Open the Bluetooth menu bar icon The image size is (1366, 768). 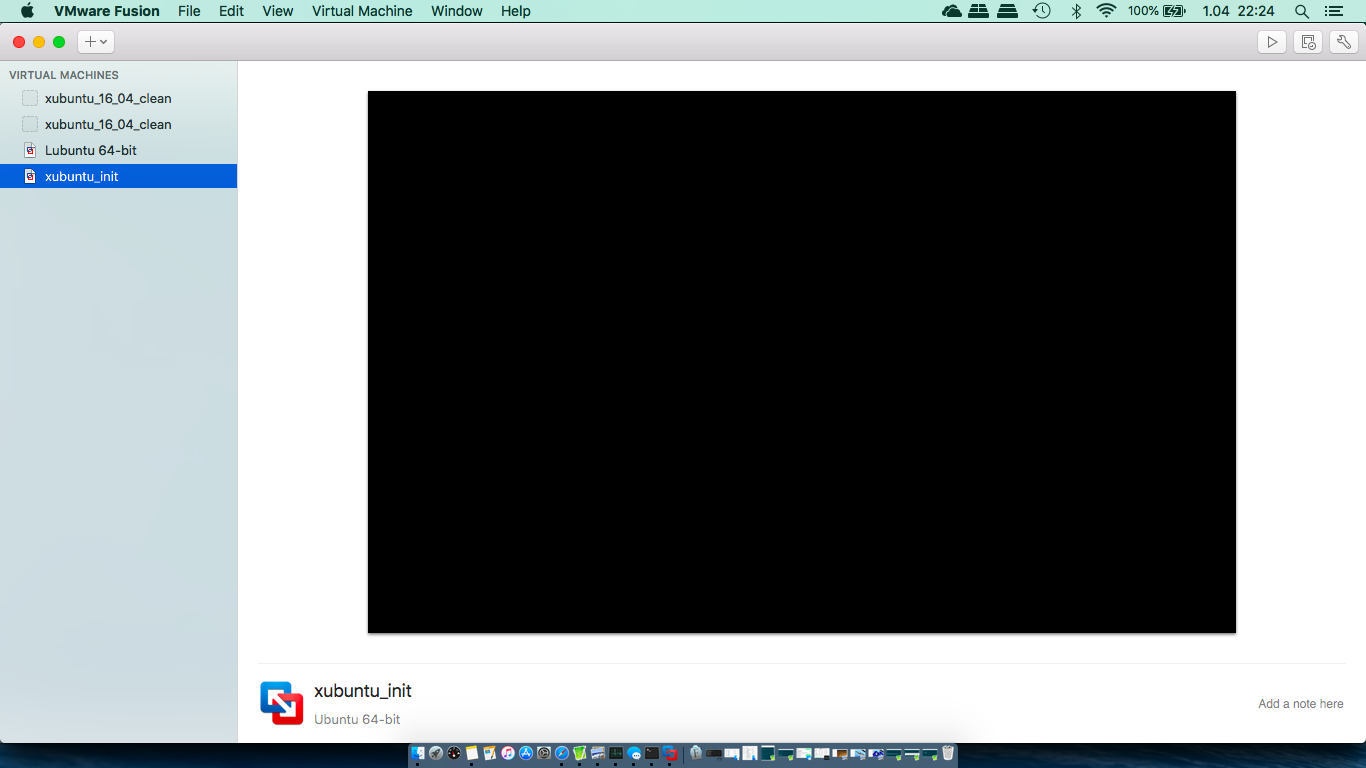click(1076, 11)
